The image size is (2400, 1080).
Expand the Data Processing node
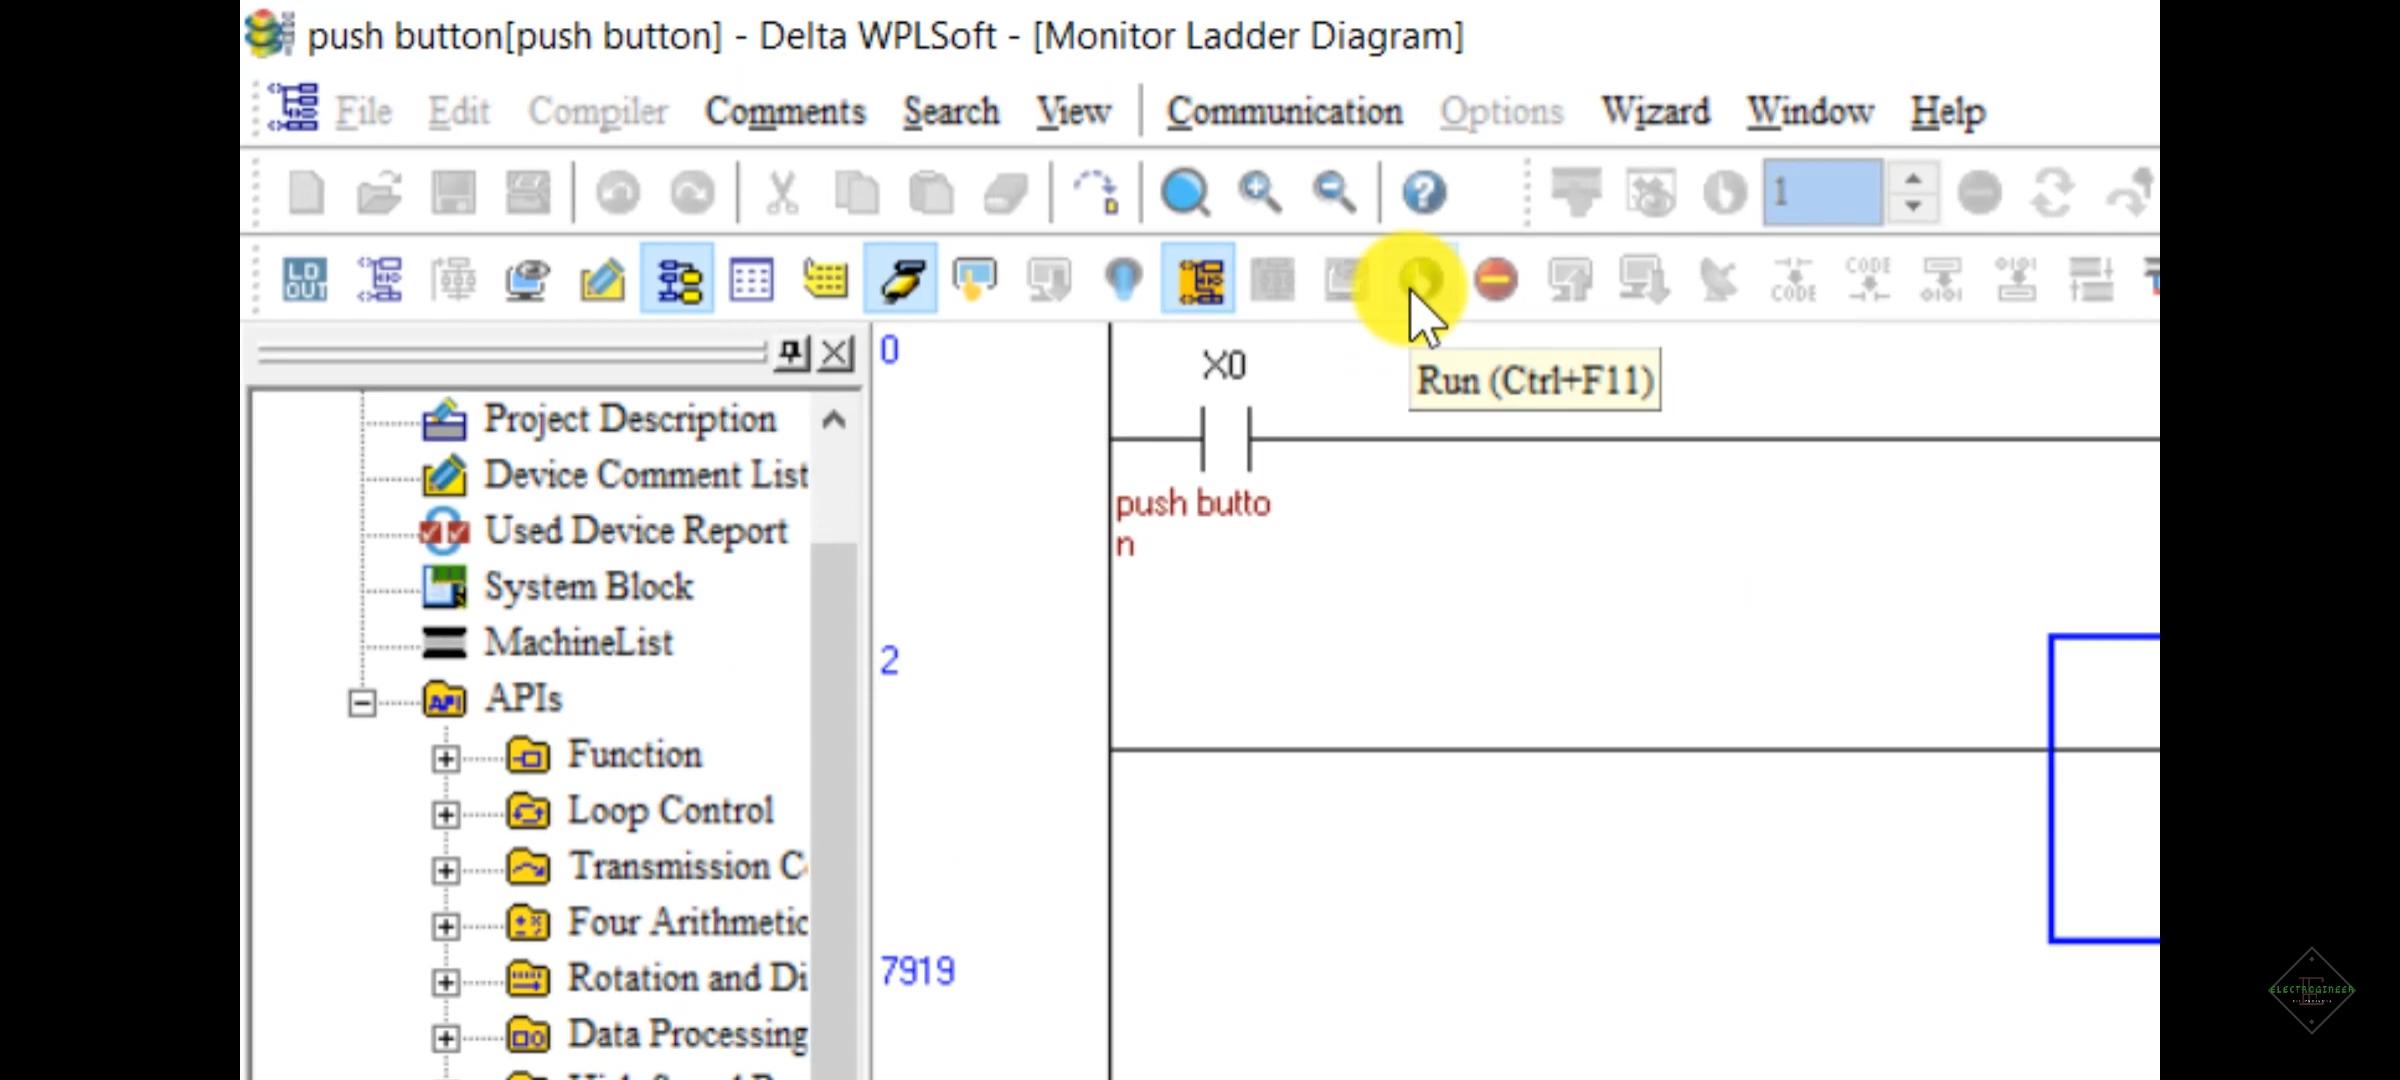(x=447, y=1035)
